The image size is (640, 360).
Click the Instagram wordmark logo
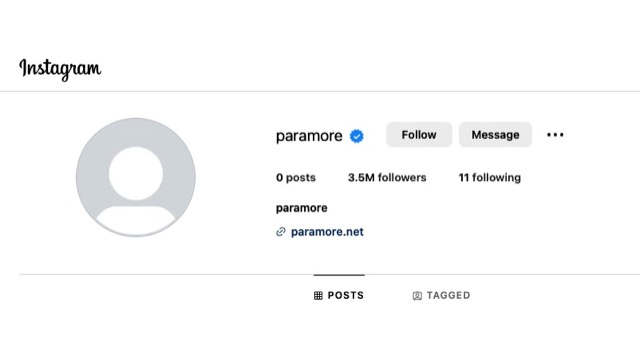tap(60, 69)
